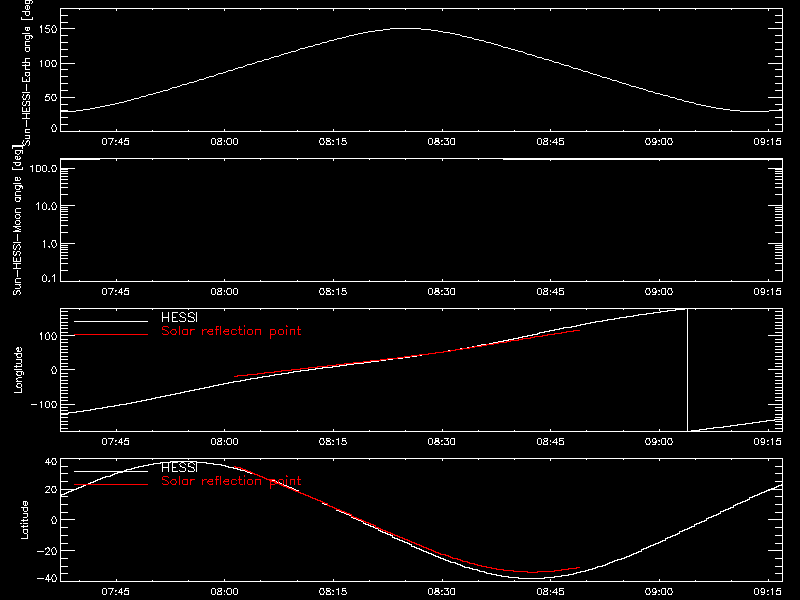800x600 pixels.
Task: Click 08:15 time label under Longitude plot
Action: point(333,442)
